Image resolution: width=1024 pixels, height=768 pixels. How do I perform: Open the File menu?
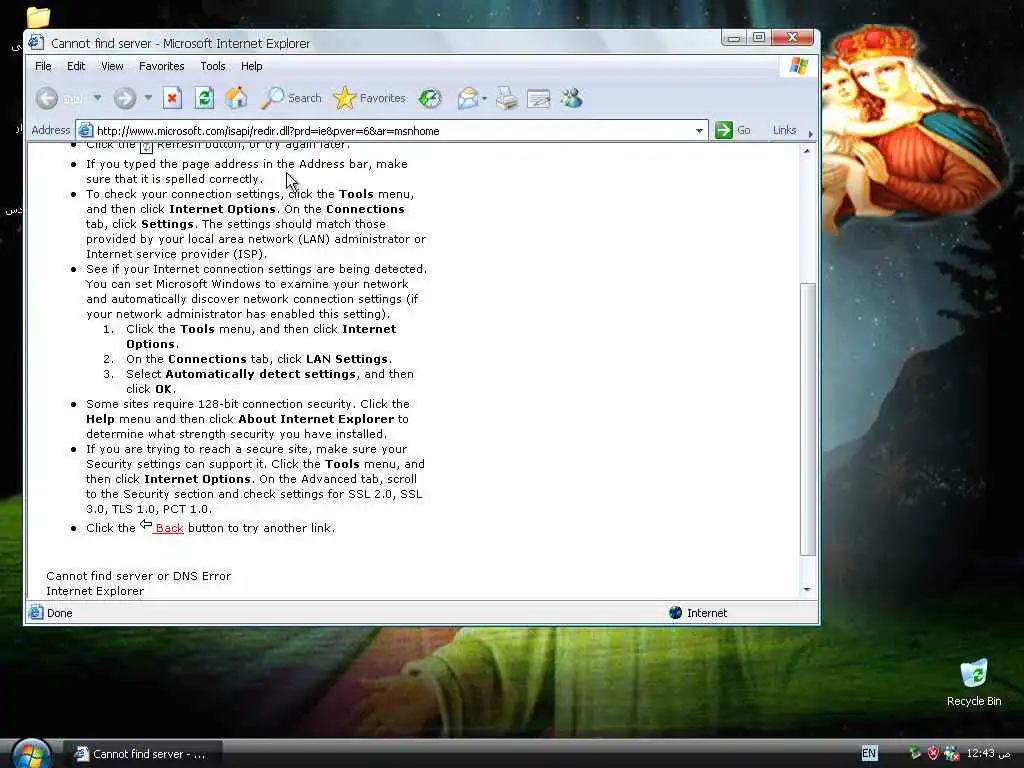[43, 66]
